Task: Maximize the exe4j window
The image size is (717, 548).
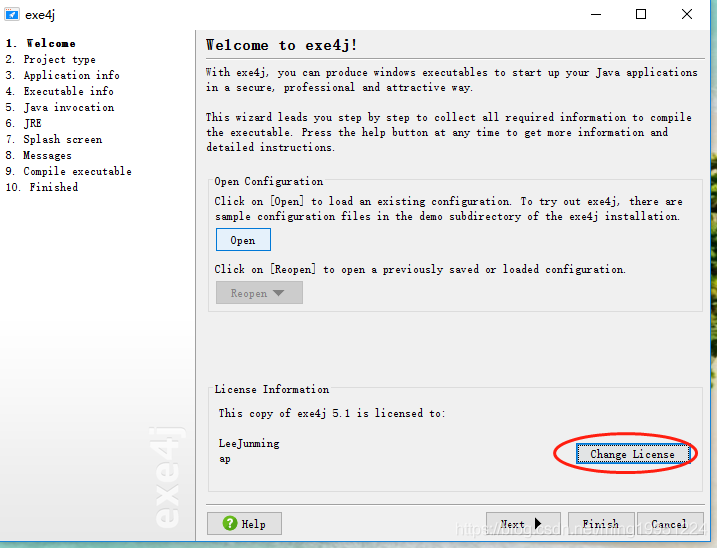Action: pyautogui.click(x=641, y=15)
